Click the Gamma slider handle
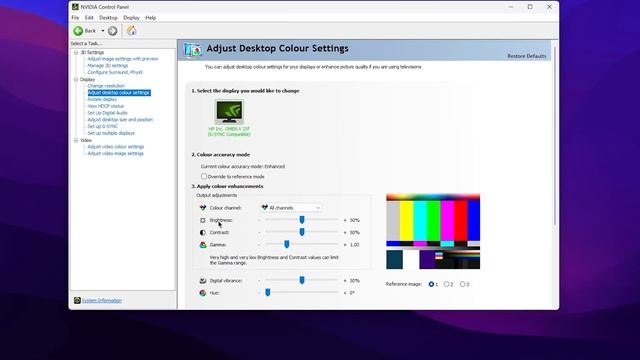The width and height of the screenshot is (640, 360). pyautogui.click(x=287, y=244)
